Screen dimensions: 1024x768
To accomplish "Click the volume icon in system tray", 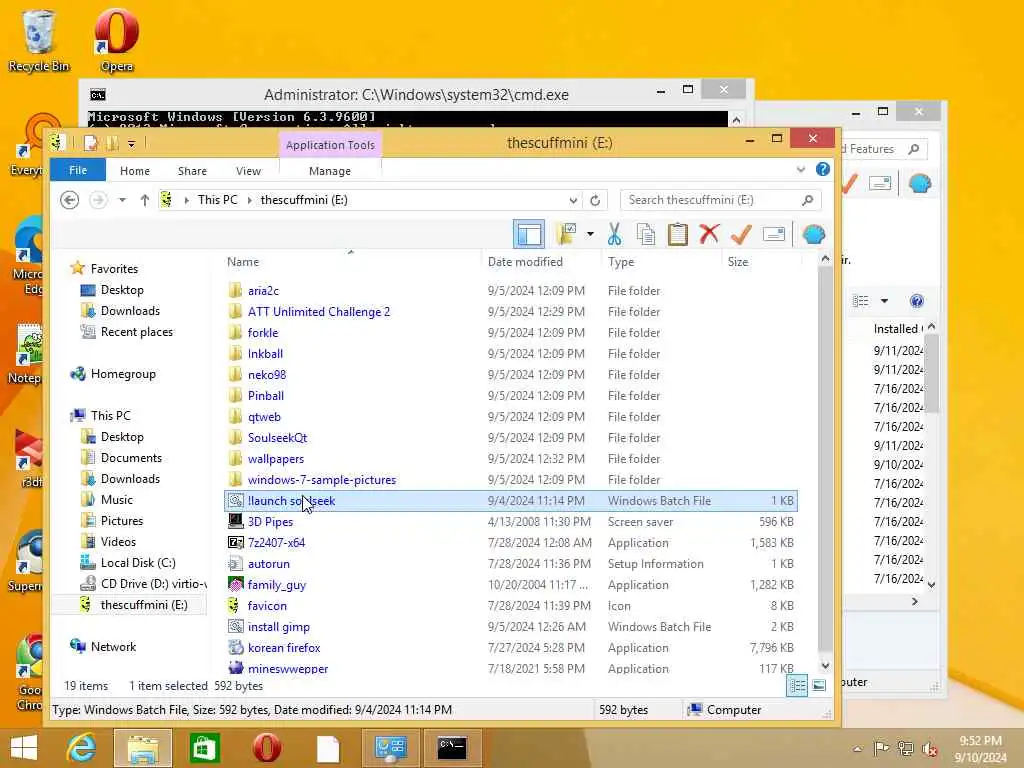I will [x=929, y=749].
